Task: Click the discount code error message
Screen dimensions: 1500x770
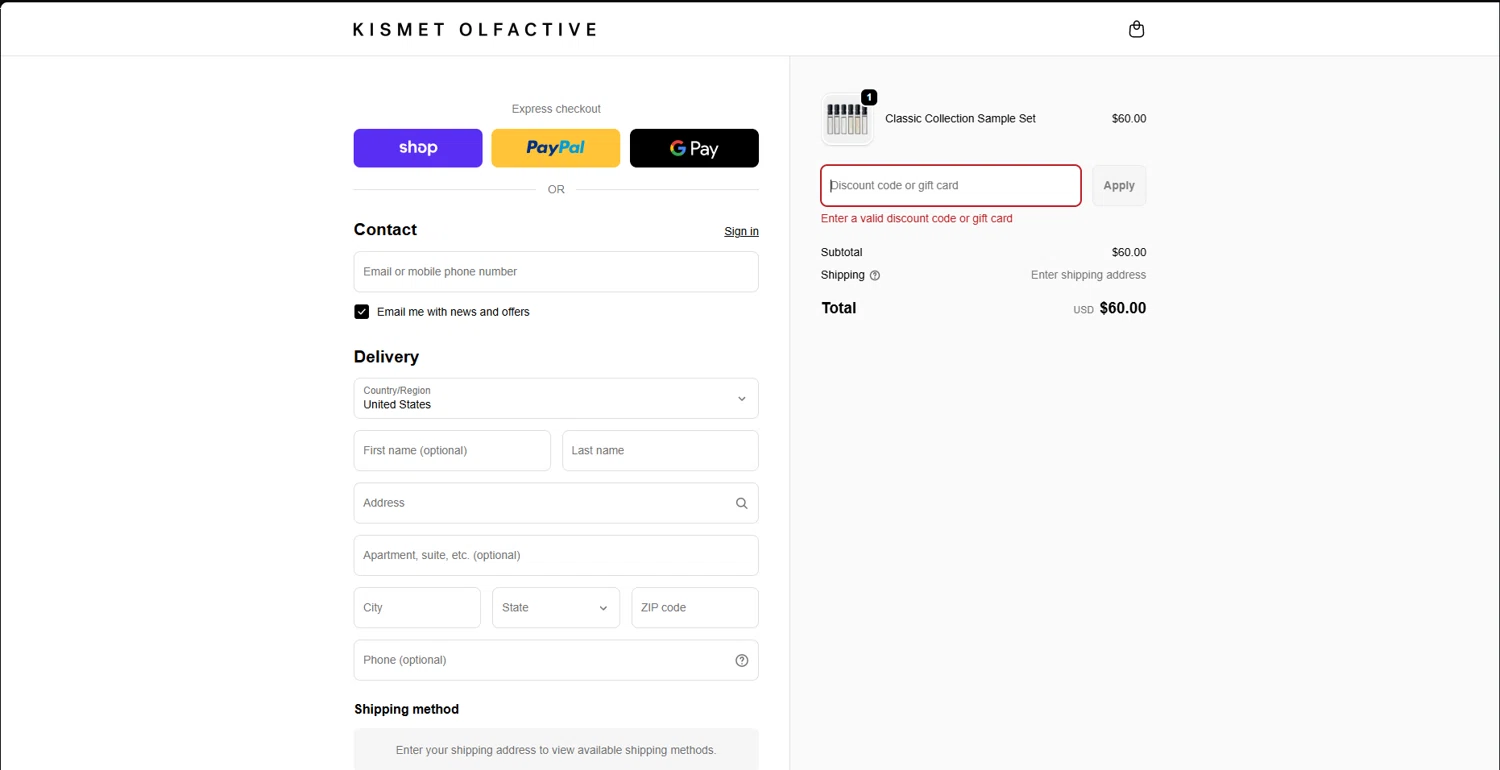Action: (x=917, y=218)
